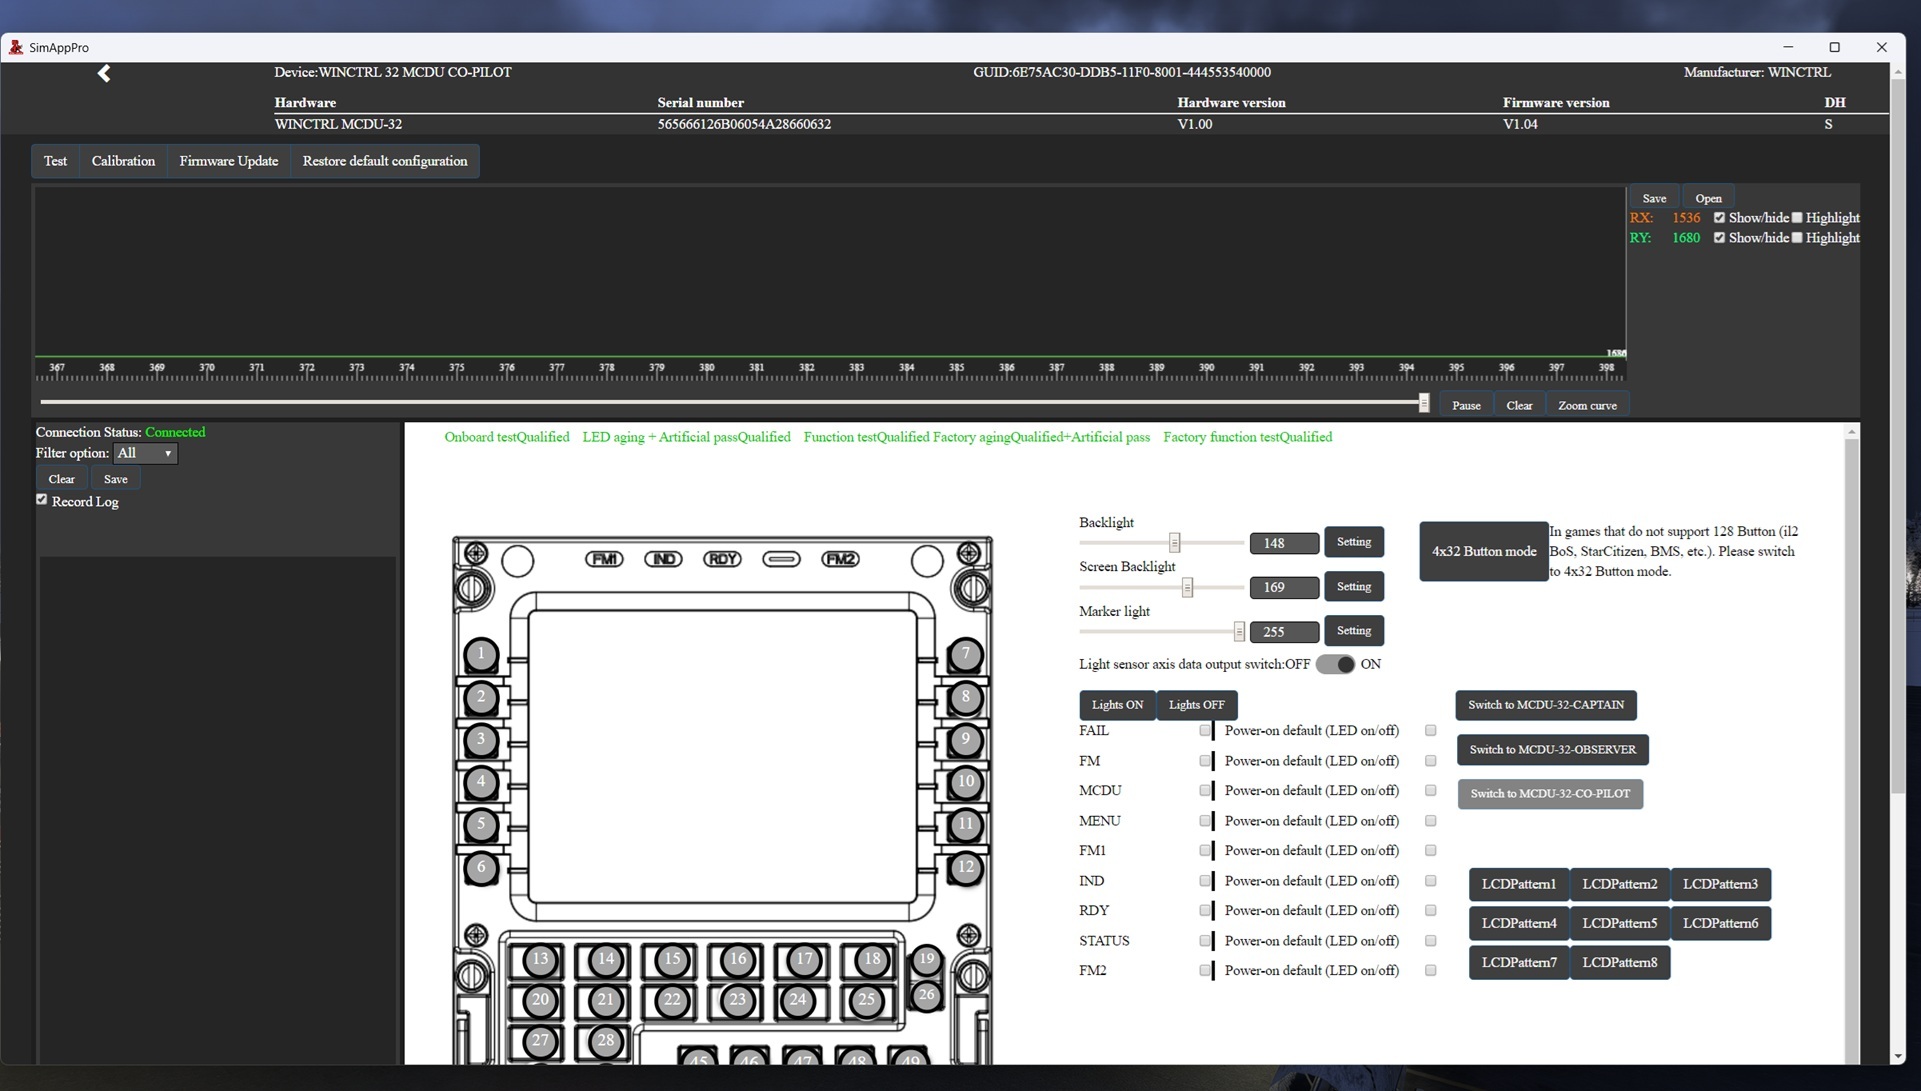Uncheck the Record Log checkbox
1921x1091 pixels.
click(42, 500)
